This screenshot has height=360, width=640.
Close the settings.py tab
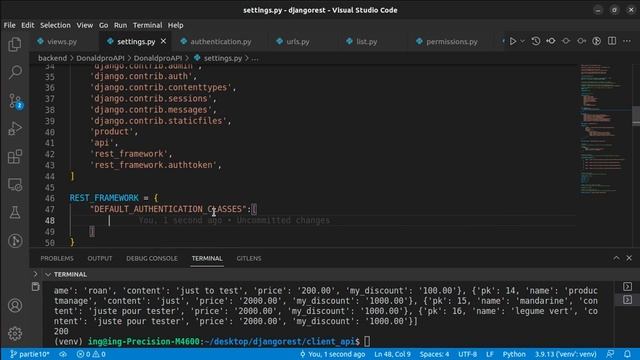click(163, 41)
